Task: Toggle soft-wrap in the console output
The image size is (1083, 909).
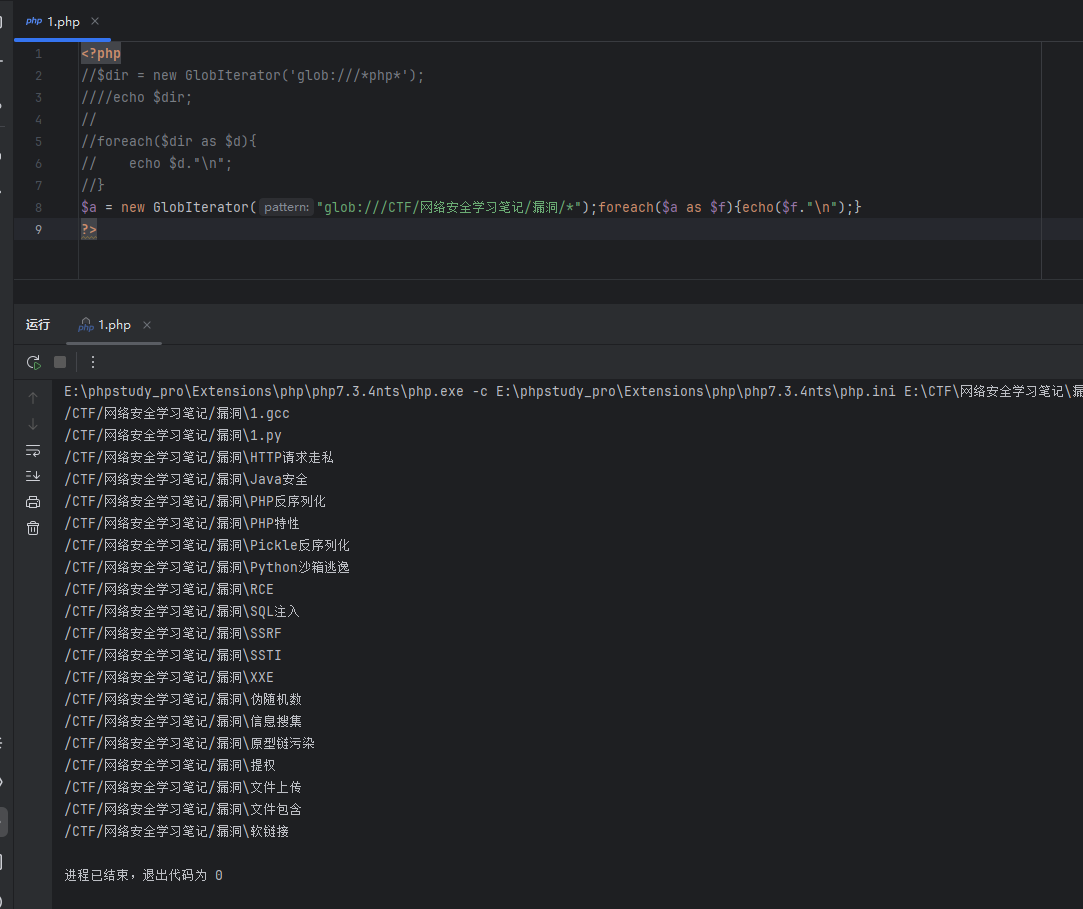Action: (x=33, y=450)
